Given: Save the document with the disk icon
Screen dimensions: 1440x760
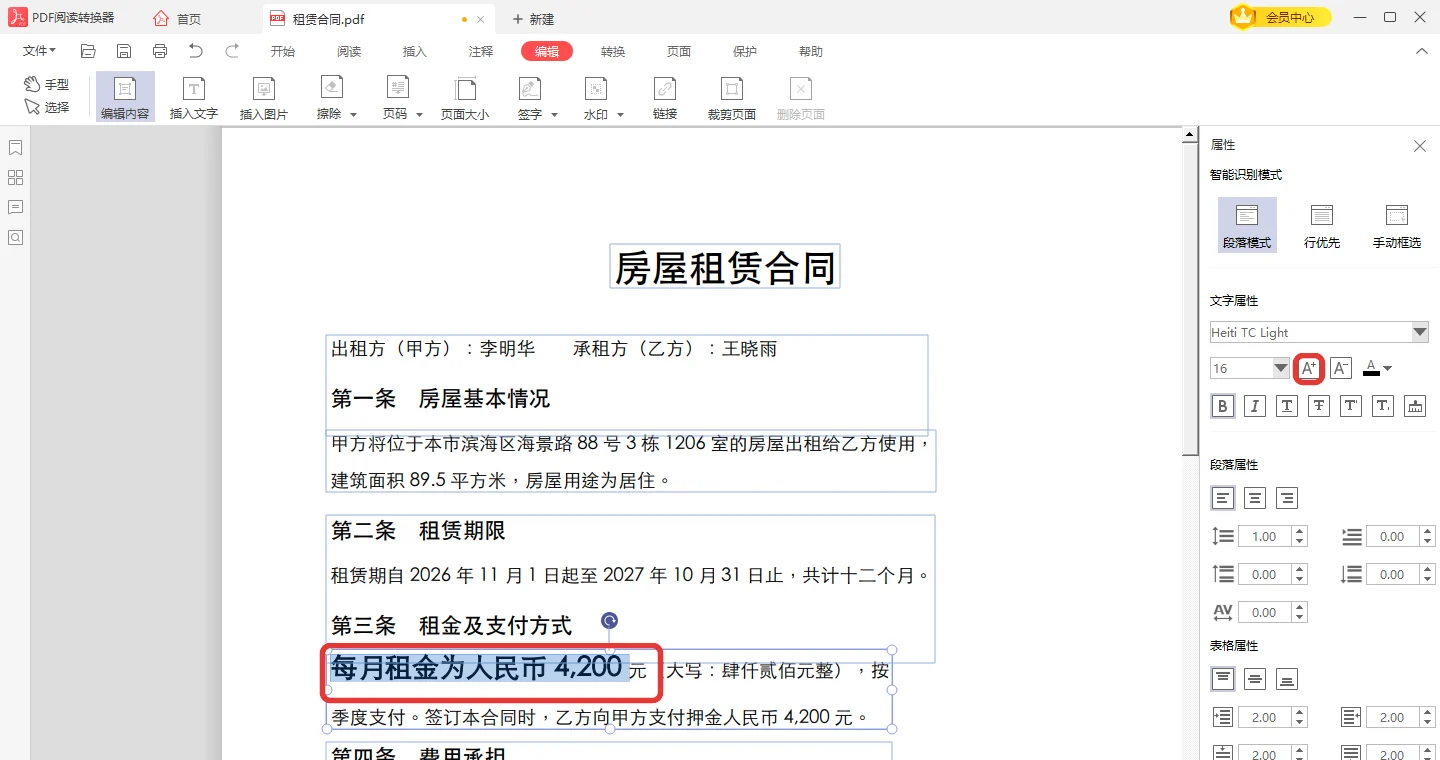Looking at the screenshot, I should point(124,51).
